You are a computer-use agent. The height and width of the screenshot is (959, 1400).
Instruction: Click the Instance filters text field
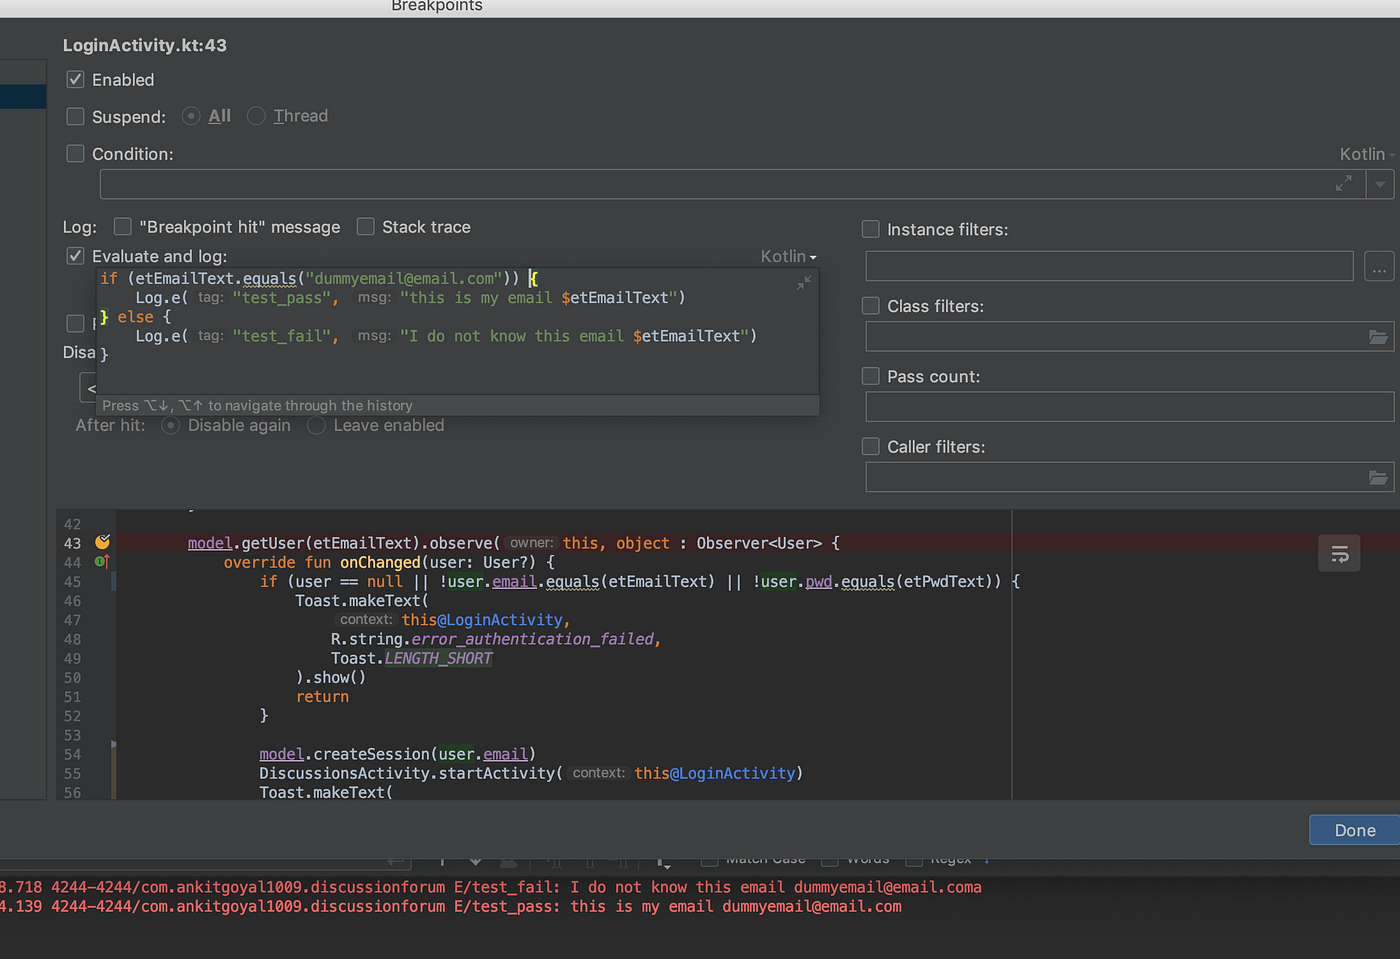pyautogui.click(x=1109, y=266)
